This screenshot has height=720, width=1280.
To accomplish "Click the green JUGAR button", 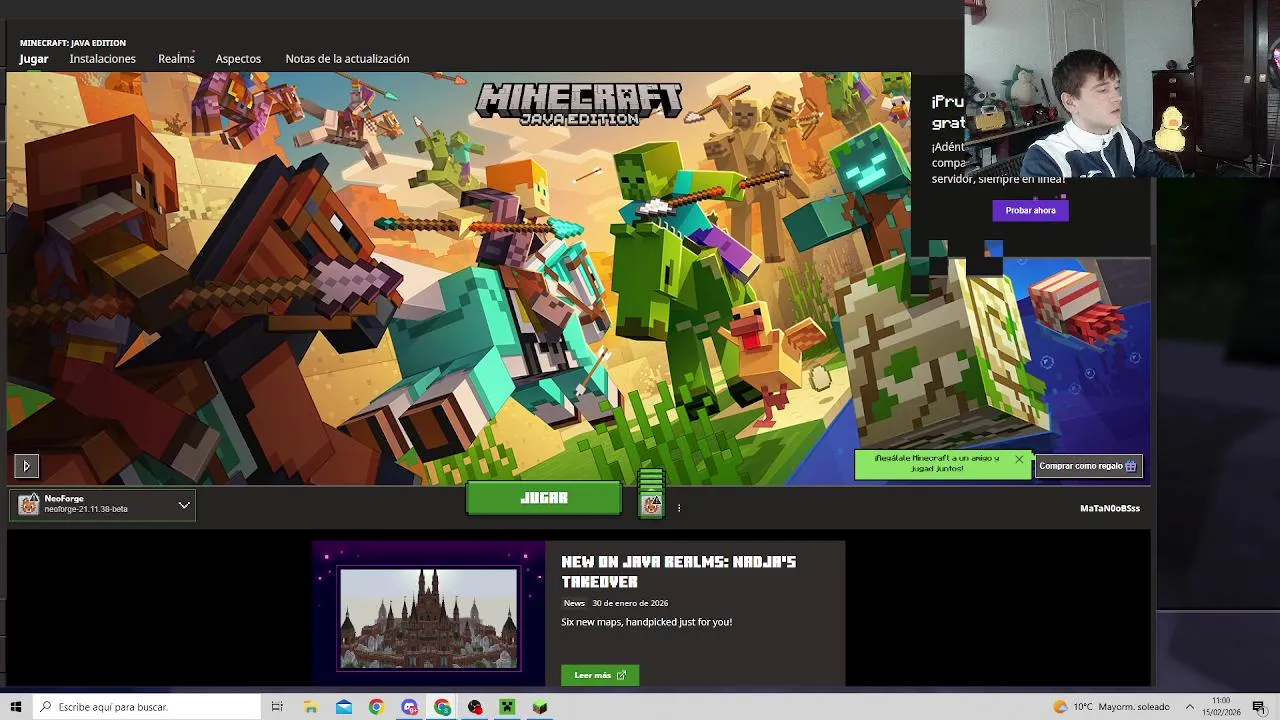I will coord(544,498).
